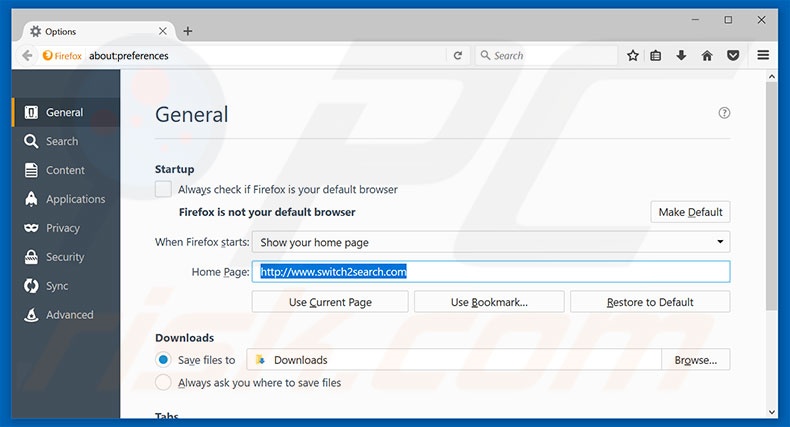Close the Options tab
This screenshot has width=790, height=427.
tap(163, 31)
